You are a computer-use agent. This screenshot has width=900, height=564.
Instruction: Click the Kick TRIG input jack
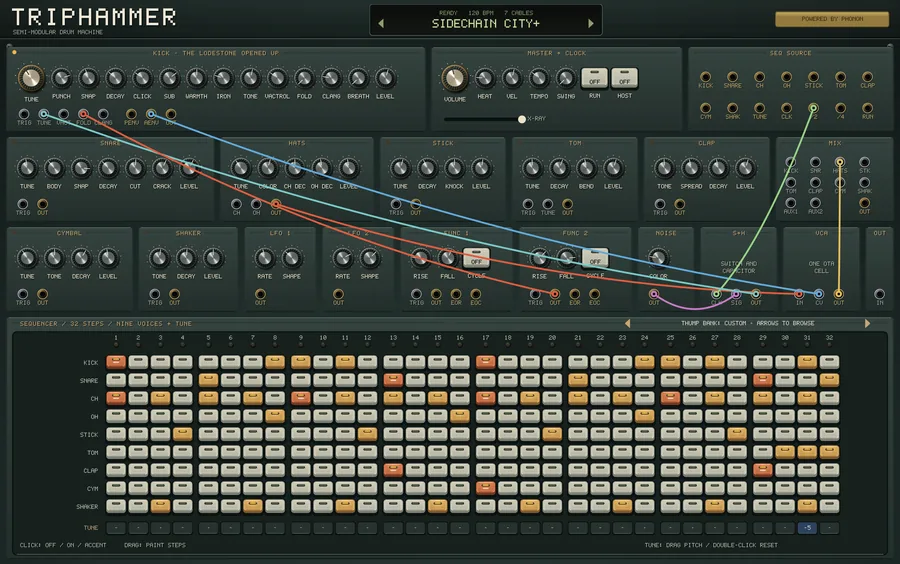pos(24,114)
